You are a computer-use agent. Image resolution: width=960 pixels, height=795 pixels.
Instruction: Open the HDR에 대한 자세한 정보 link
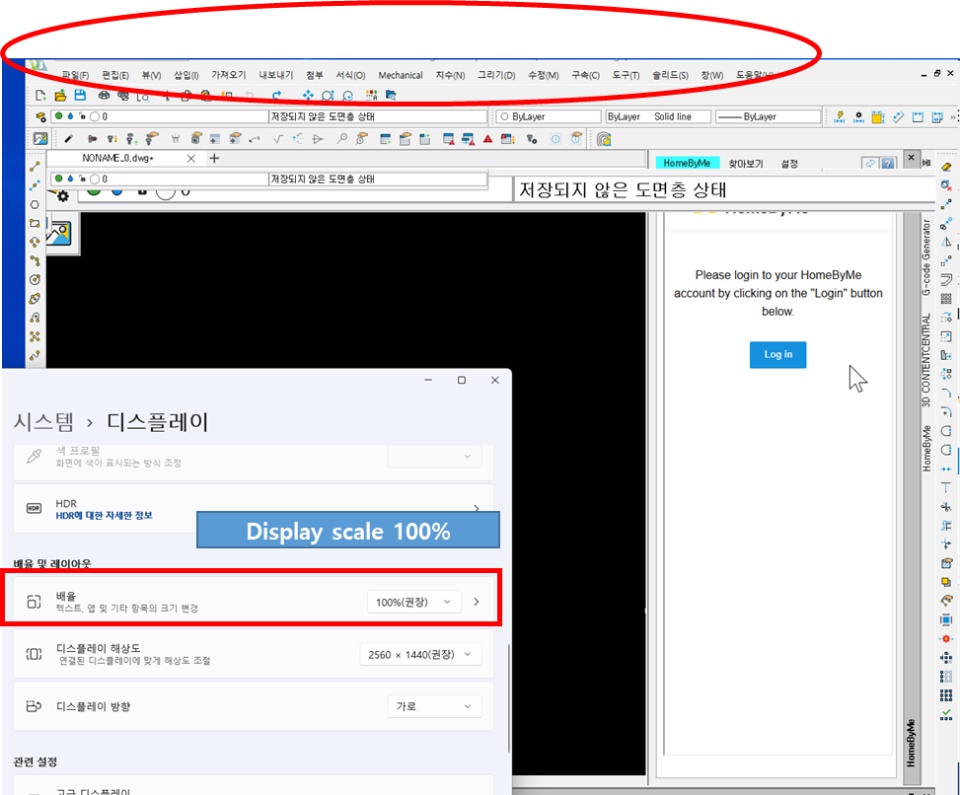click(x=104, y=516)
